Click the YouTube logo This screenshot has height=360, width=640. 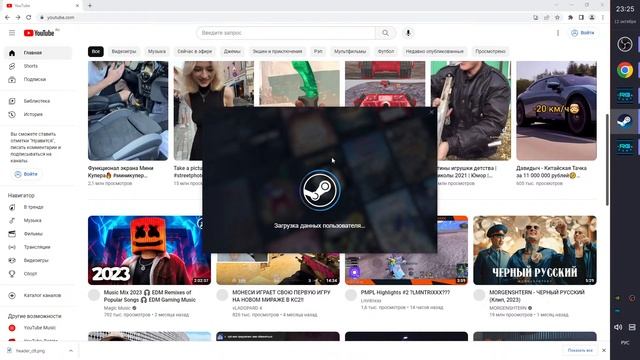[x=39, y=33]
